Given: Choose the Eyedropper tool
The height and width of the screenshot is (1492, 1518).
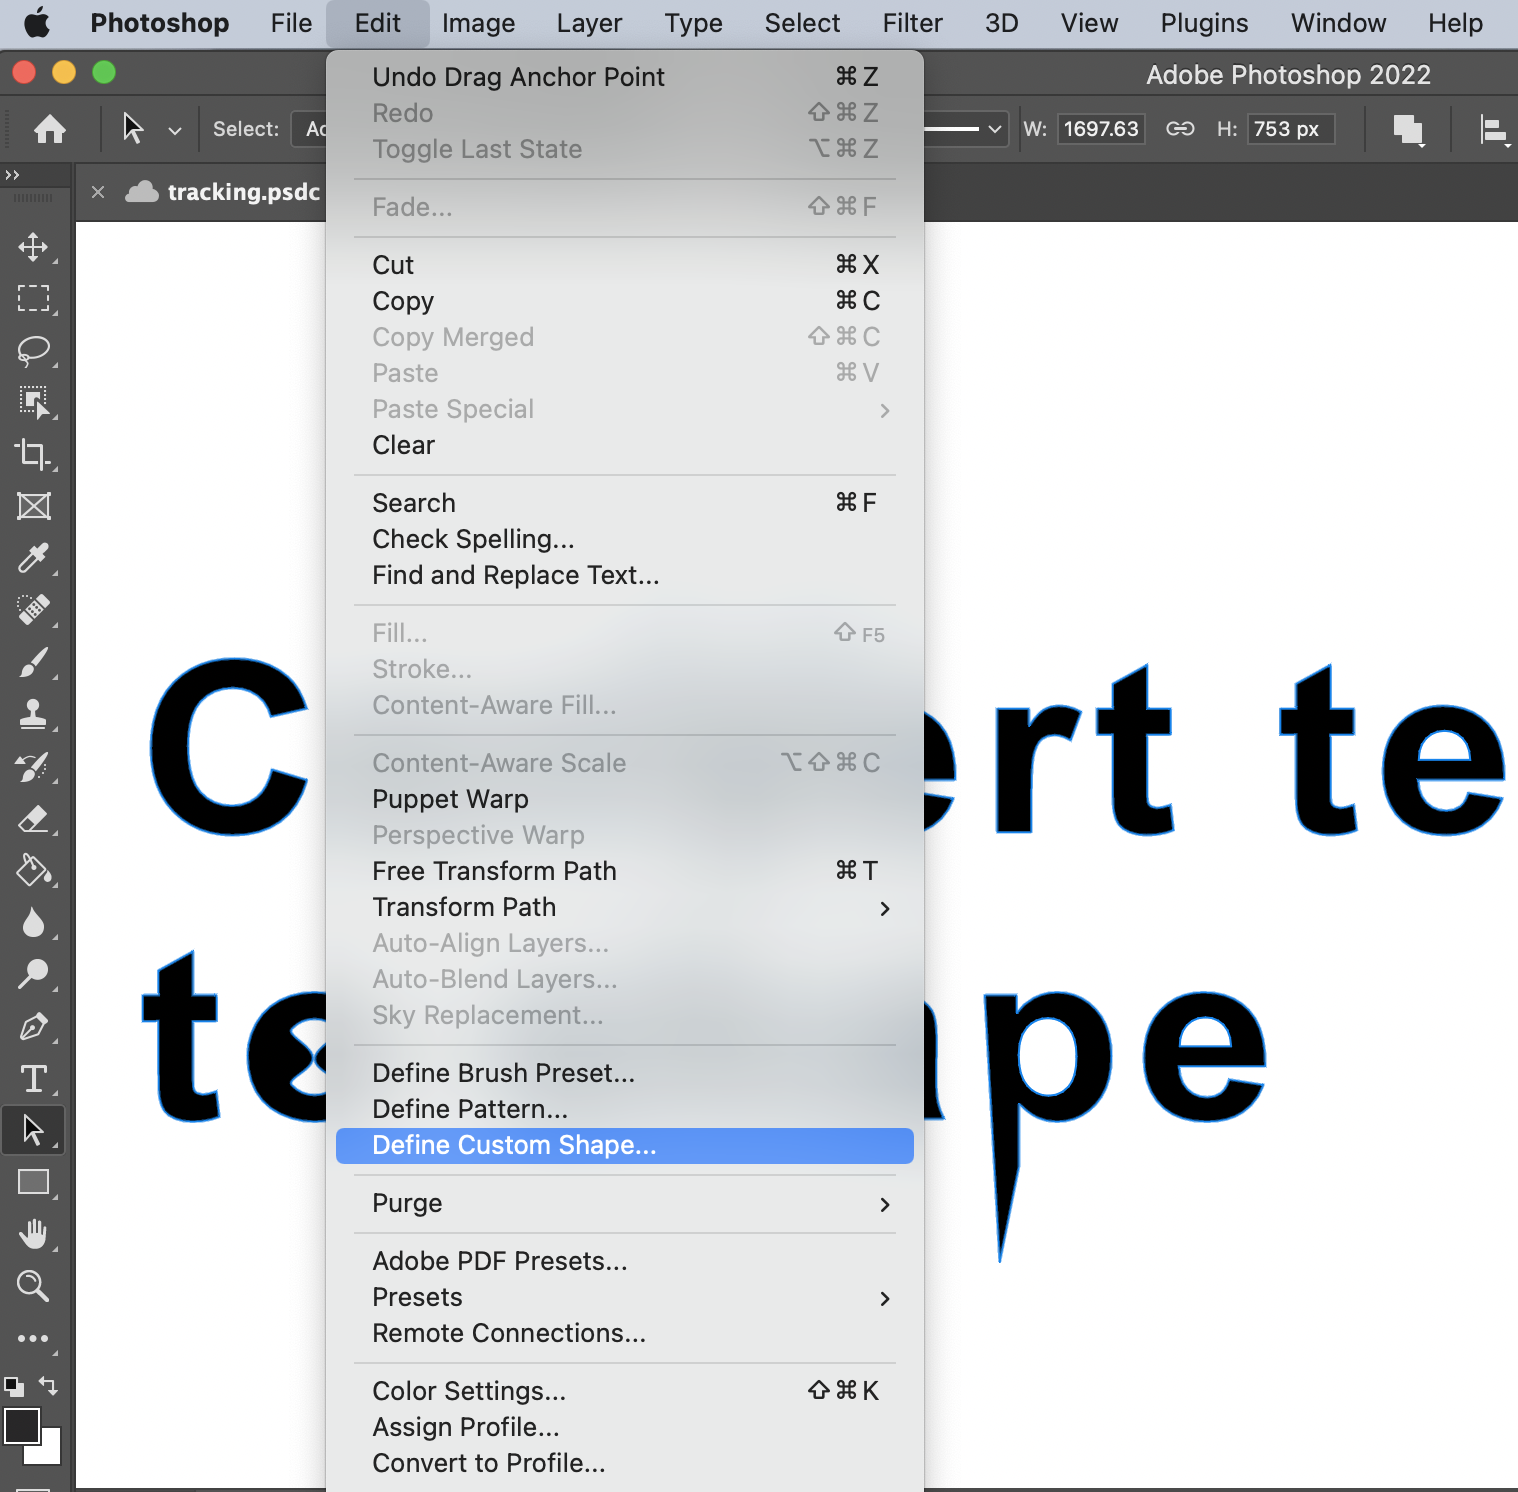Looking at the screenshot, I should pos(33,558).
